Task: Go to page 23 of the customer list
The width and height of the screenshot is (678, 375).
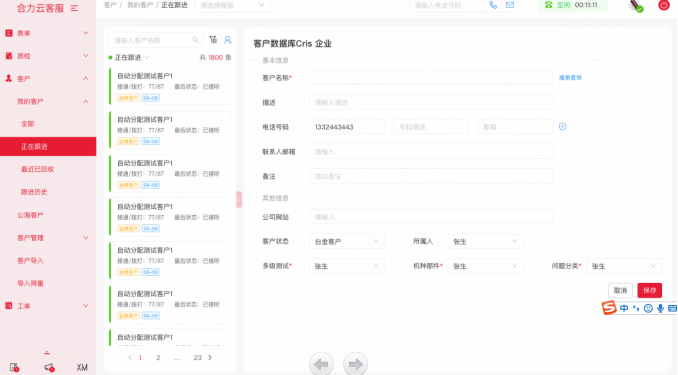Action: pos(198,358)
